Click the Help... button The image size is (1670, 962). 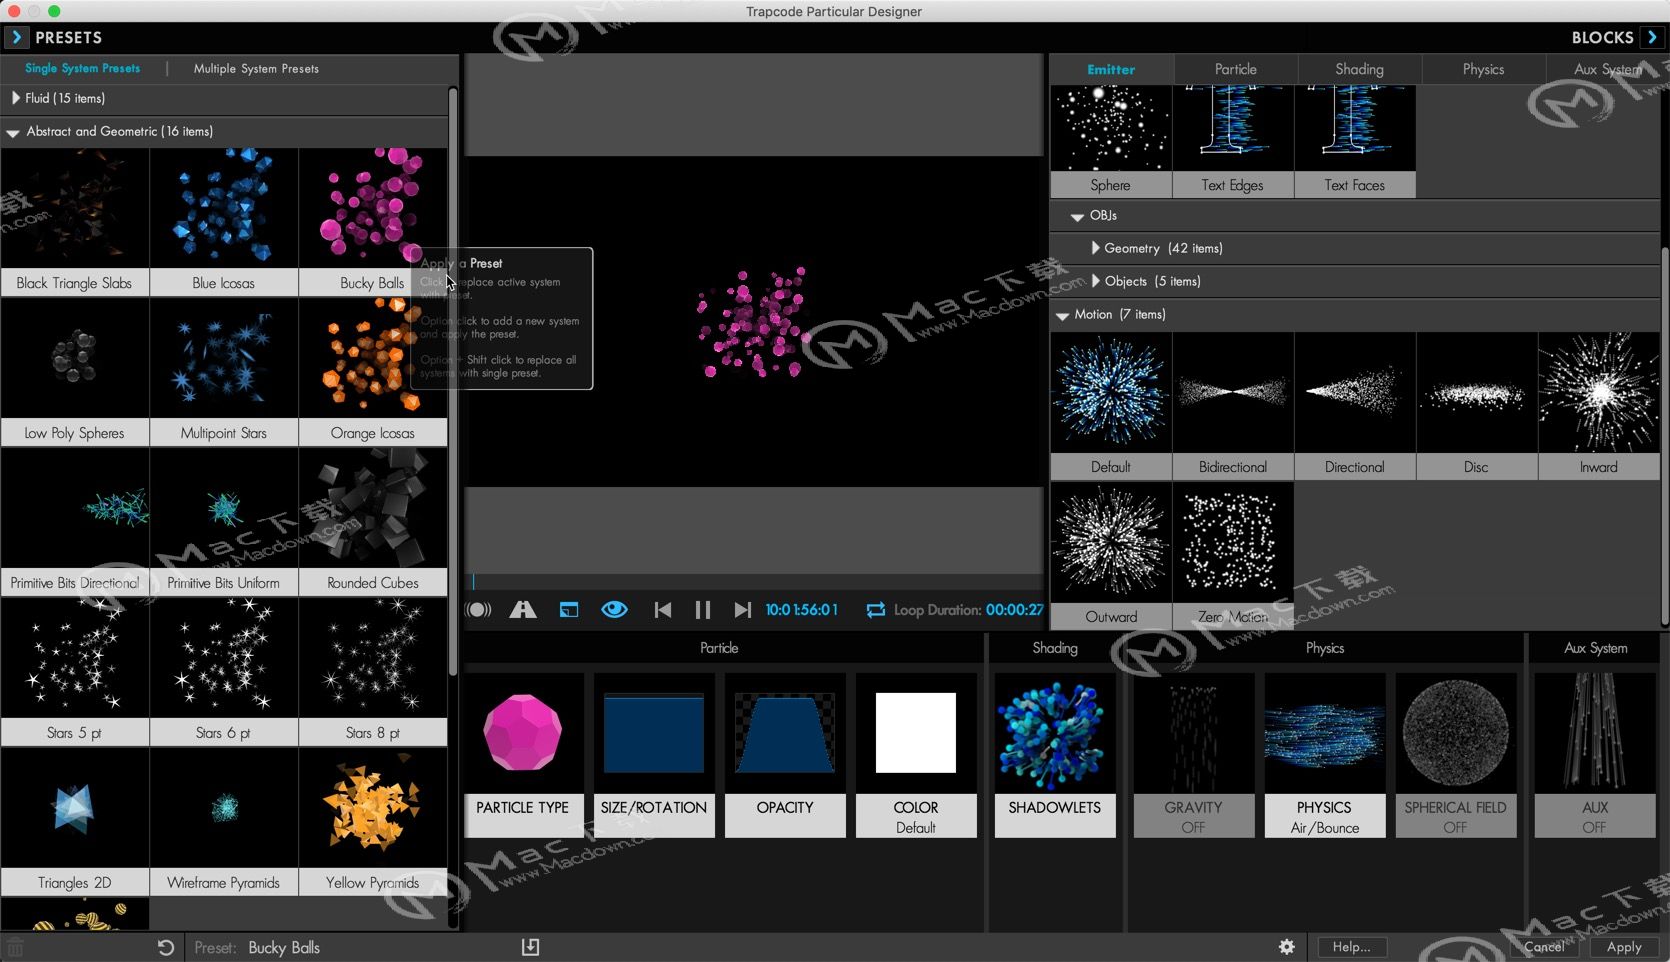1351,947
